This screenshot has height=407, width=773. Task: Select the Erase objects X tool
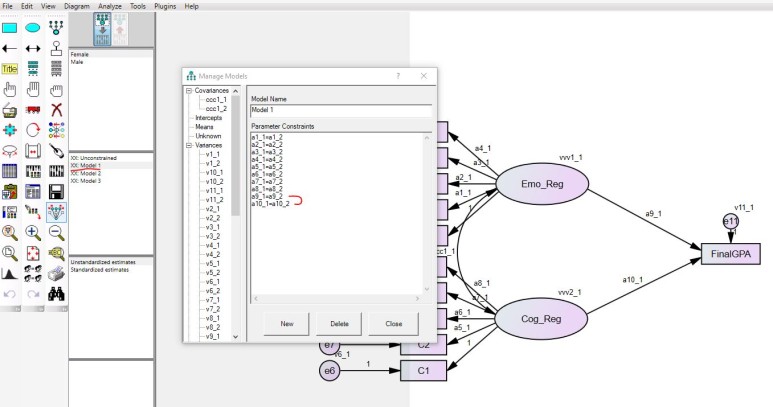56,110
